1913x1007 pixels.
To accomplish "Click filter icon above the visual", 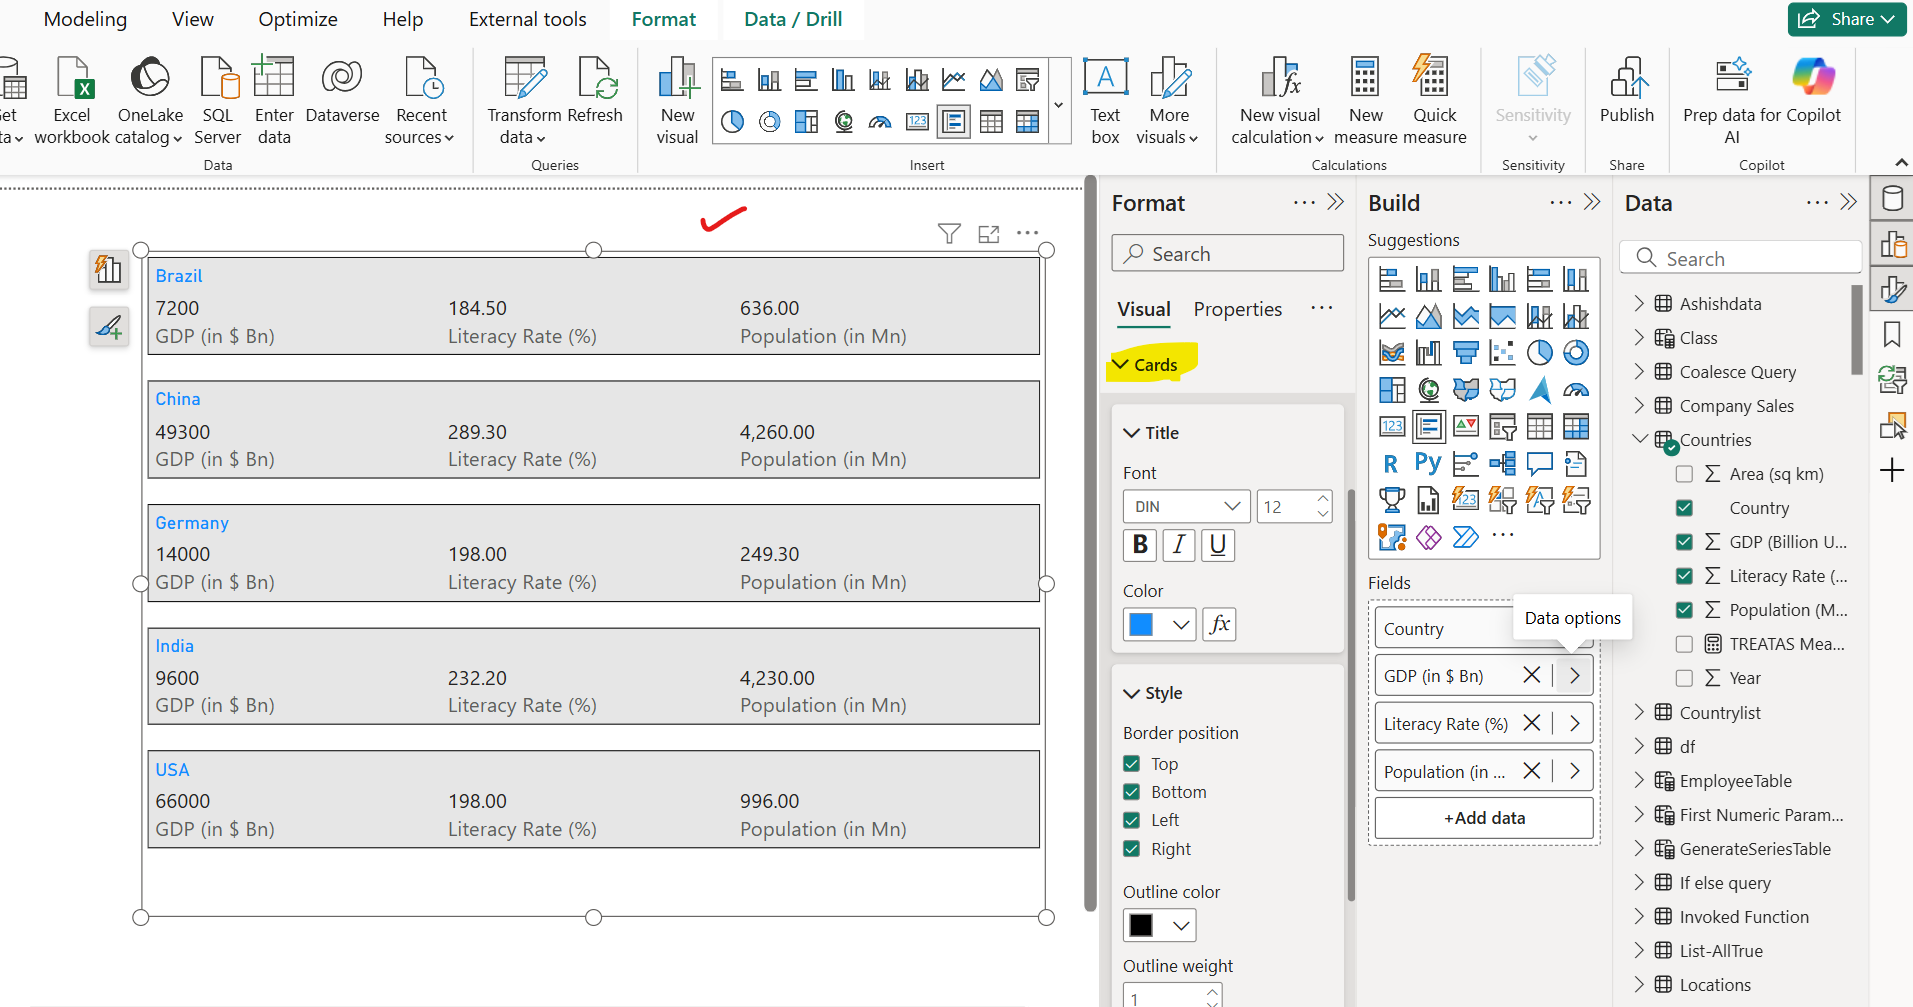I will [x=949, y=234].
